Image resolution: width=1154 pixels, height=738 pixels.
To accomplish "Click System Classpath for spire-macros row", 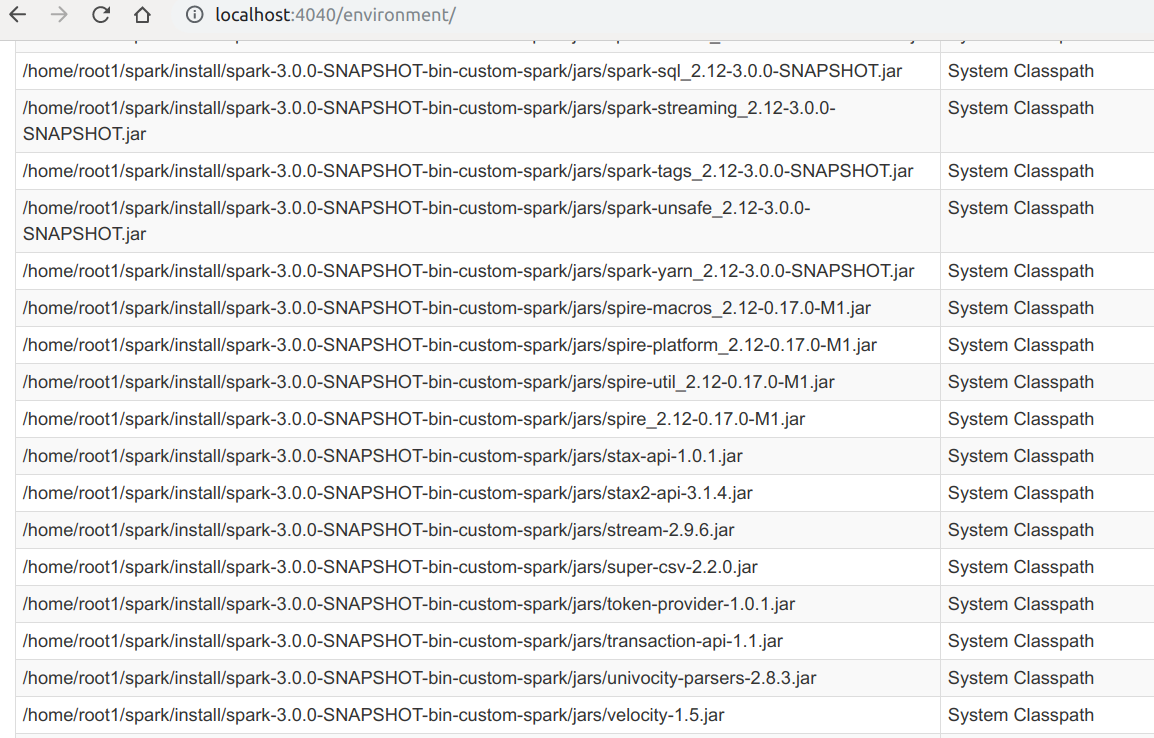I will click(x=1020, y=308).
